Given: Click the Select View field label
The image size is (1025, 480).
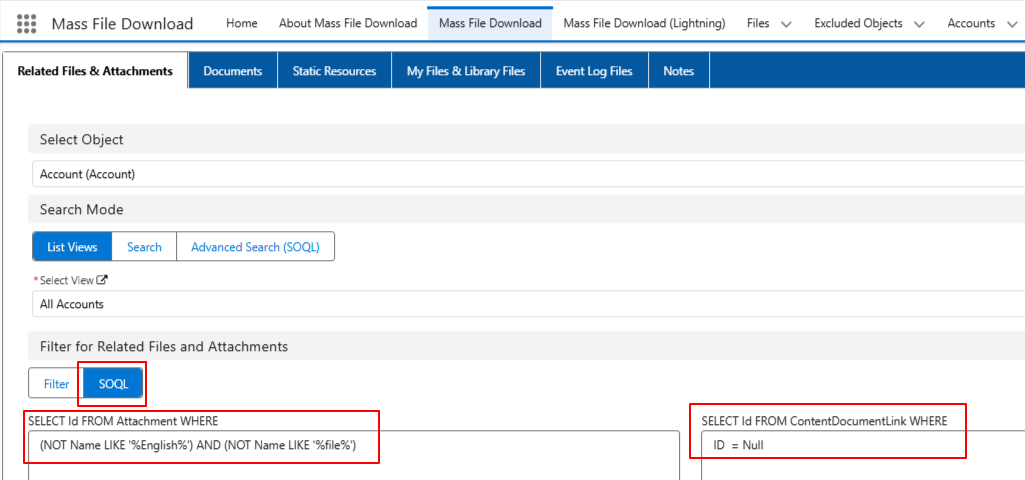Looking at the screenshot, I should point(67,279).
